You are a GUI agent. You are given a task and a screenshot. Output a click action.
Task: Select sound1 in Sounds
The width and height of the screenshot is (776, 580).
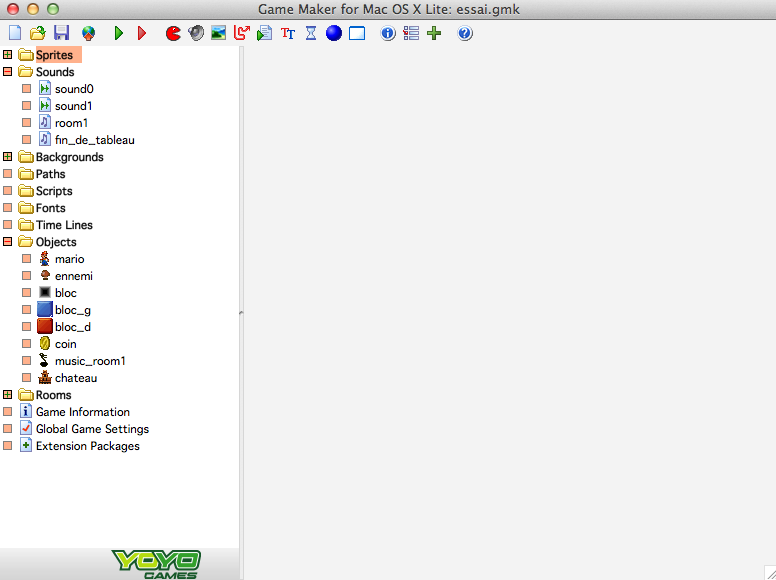tap(73, 106)
